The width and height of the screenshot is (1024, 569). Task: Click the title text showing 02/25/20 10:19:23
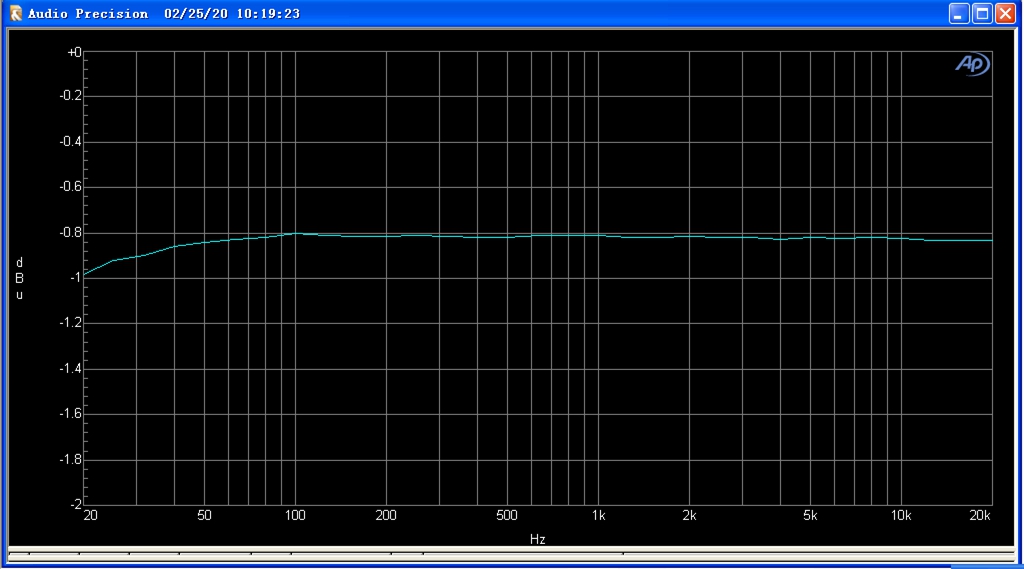tap(232, 14)
